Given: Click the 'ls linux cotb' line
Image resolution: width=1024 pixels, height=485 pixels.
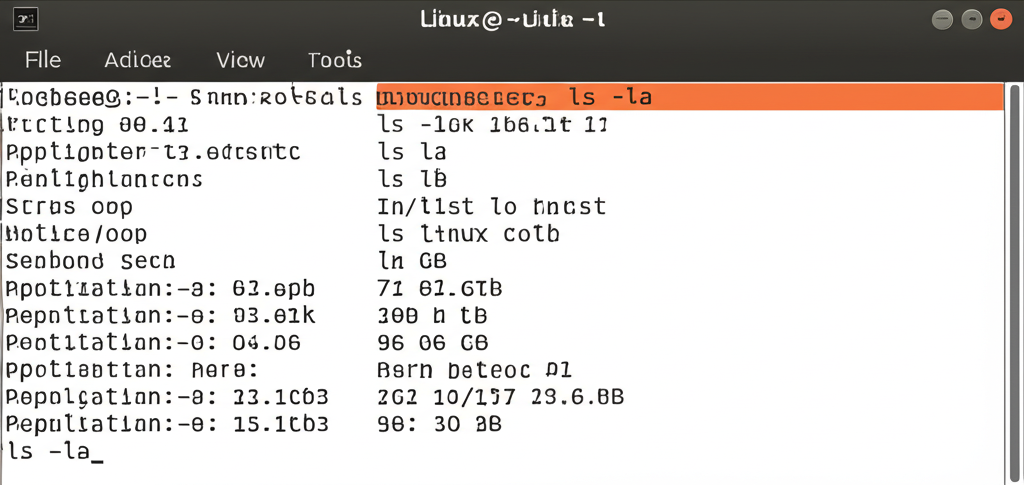Looking at the screenshot, I should pos(468,234).
